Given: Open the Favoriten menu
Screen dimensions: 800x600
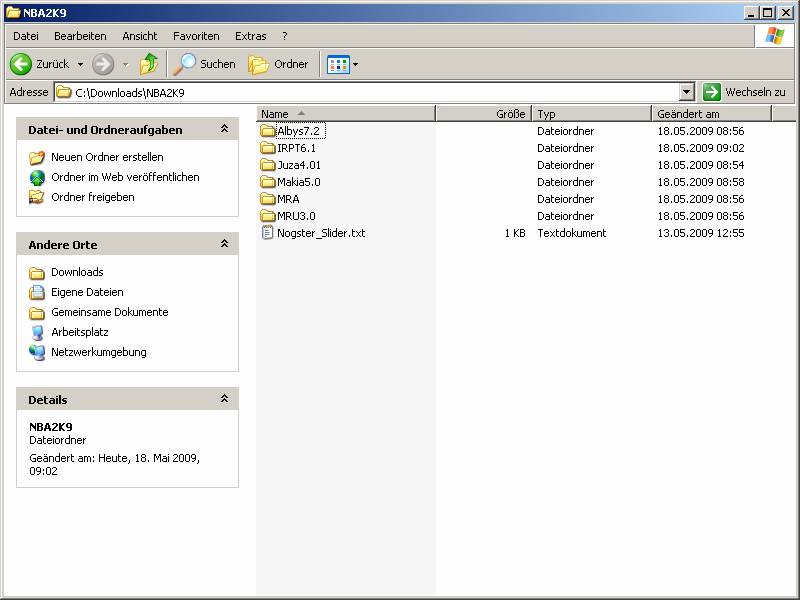Looking at the screenshot, I should (196, 36).
